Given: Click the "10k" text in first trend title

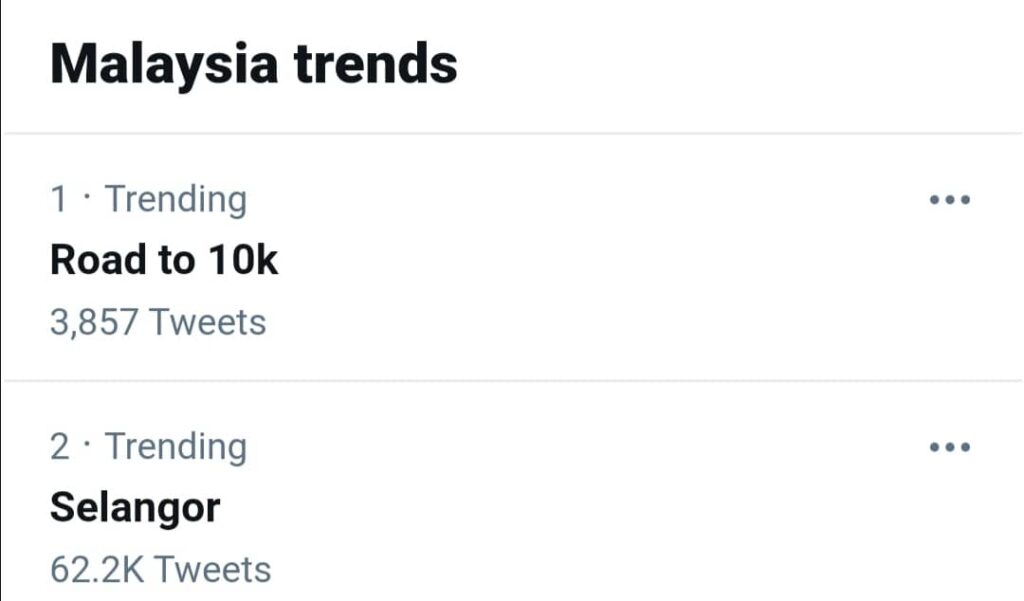Looking at the screenshot, I should 243,261.
